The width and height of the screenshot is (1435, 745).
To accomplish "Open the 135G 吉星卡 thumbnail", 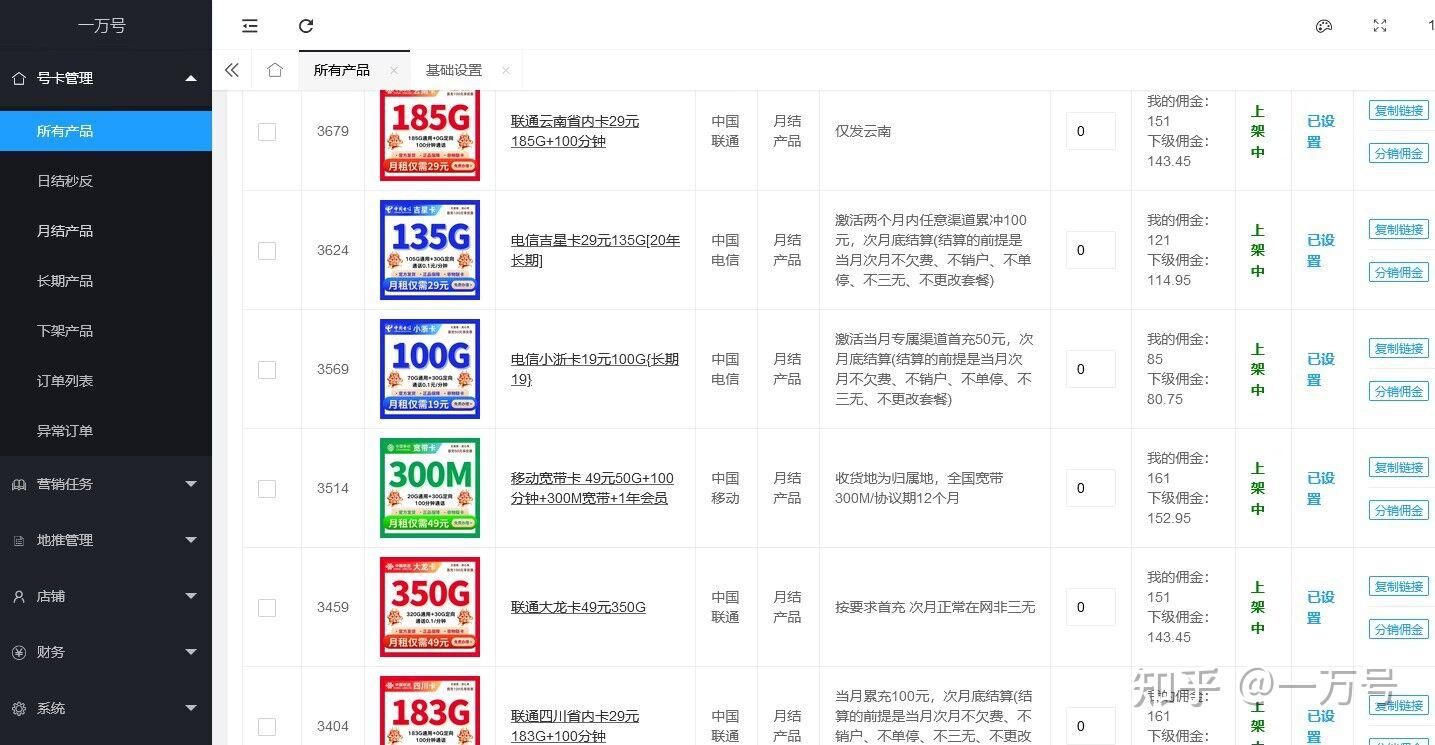I will coord(430,250).
